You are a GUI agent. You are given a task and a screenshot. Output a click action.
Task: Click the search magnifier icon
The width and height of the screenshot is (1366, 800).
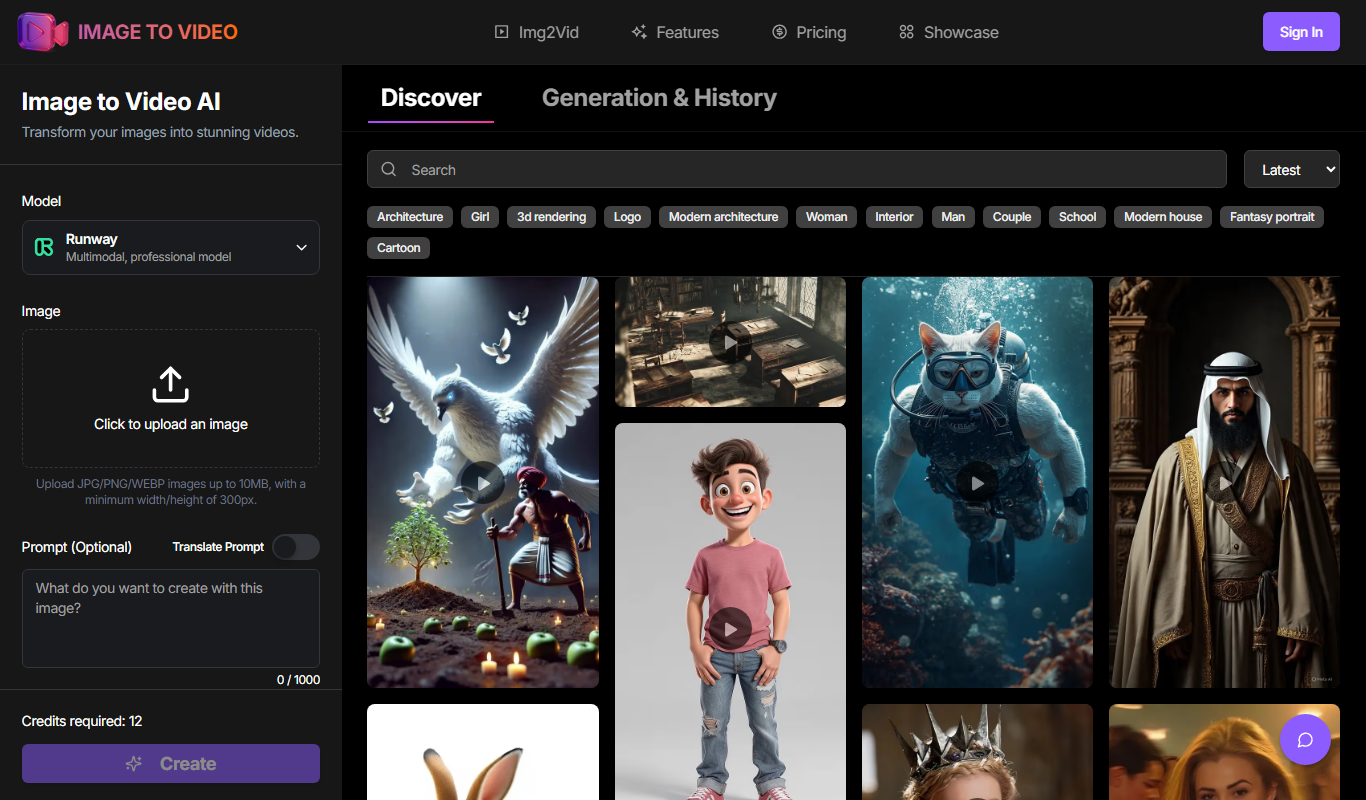click(389, 169)
